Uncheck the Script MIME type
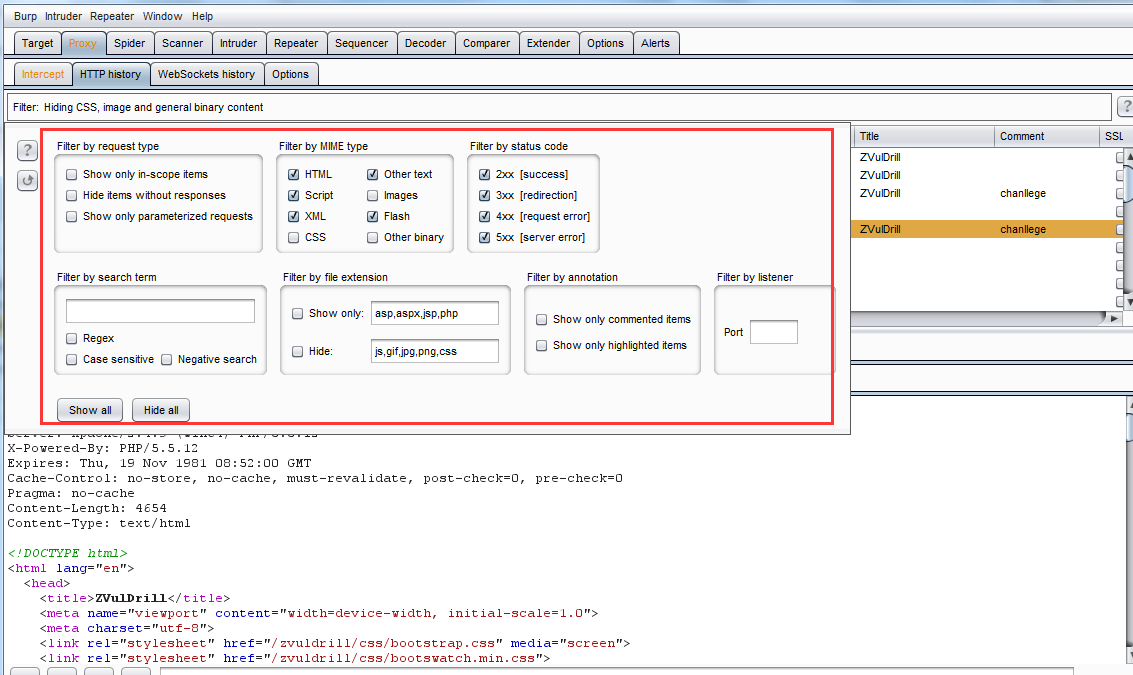This screenshot has height=675, width=1133. point(293,195)
